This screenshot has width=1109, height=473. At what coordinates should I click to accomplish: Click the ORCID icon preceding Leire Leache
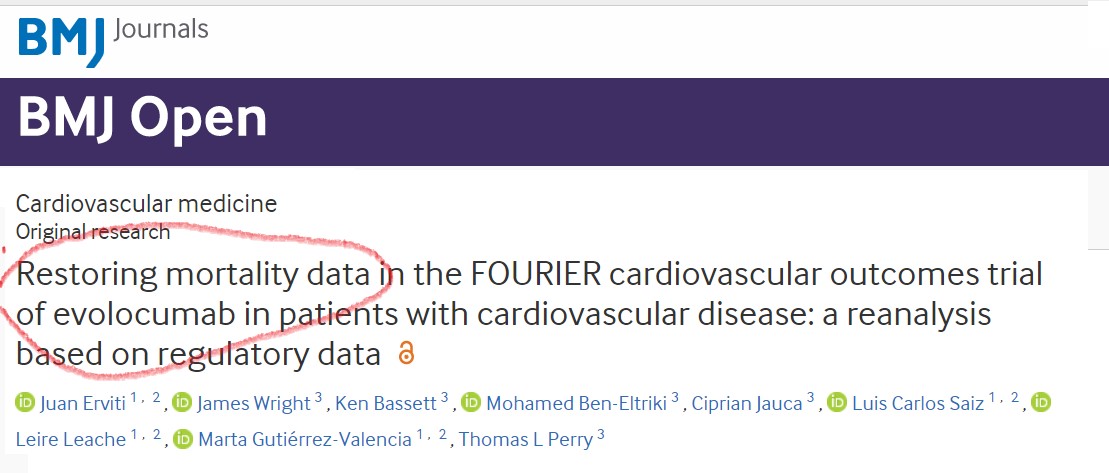[1041, 404]
